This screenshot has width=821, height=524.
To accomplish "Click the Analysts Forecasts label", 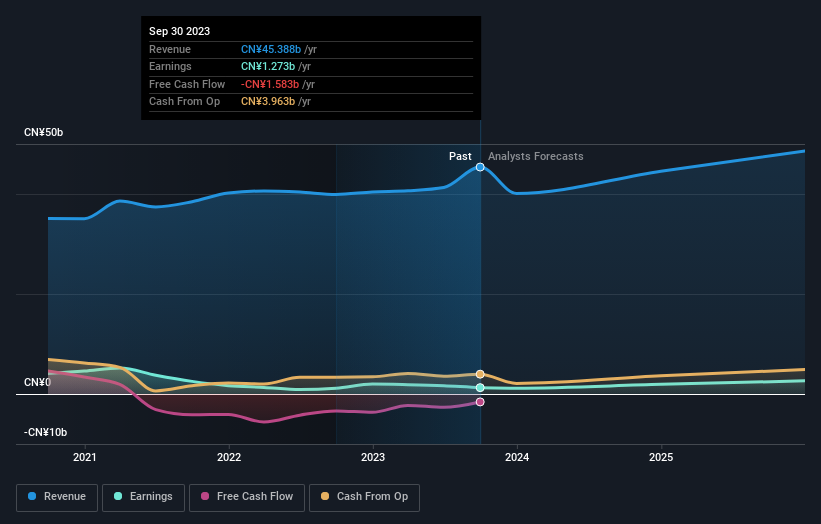I will pyautogui.click(x=536, y=156).
